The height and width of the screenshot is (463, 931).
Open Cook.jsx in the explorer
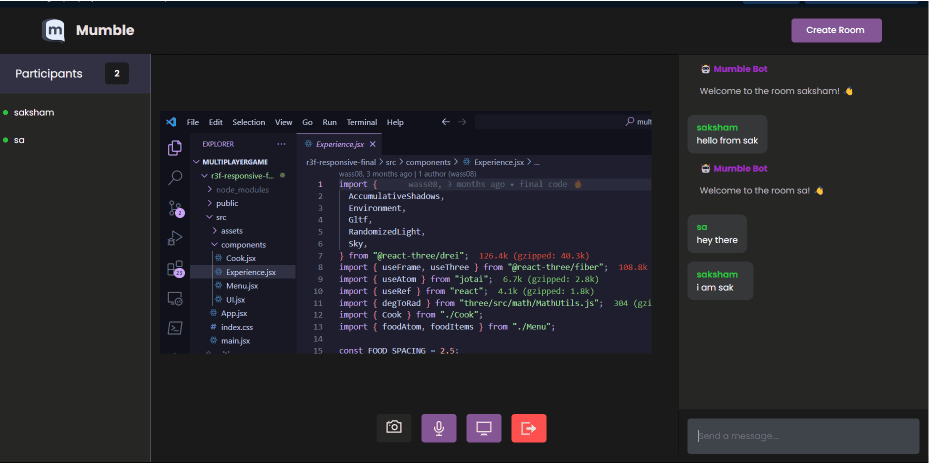(240, 258)
